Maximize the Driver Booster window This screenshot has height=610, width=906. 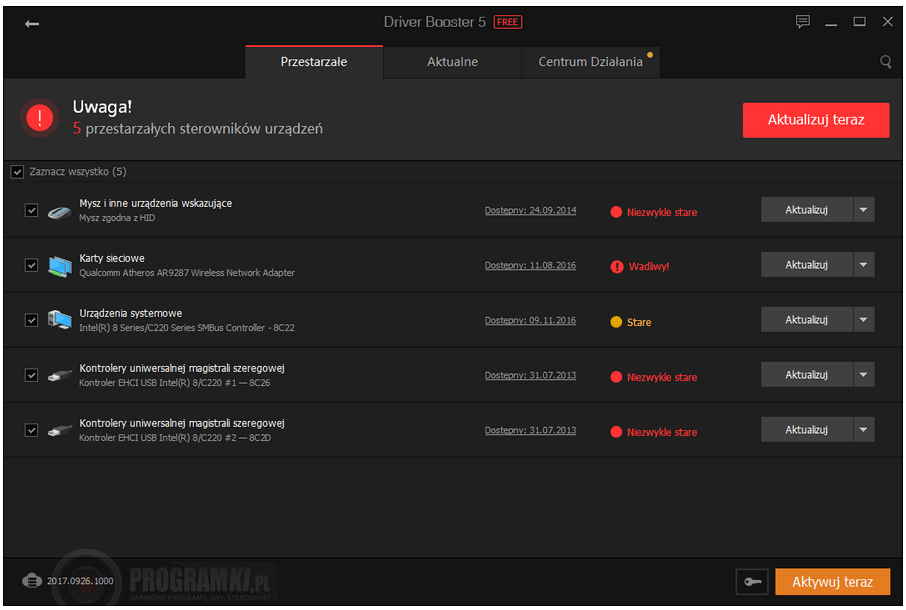[x=859, y=22]
